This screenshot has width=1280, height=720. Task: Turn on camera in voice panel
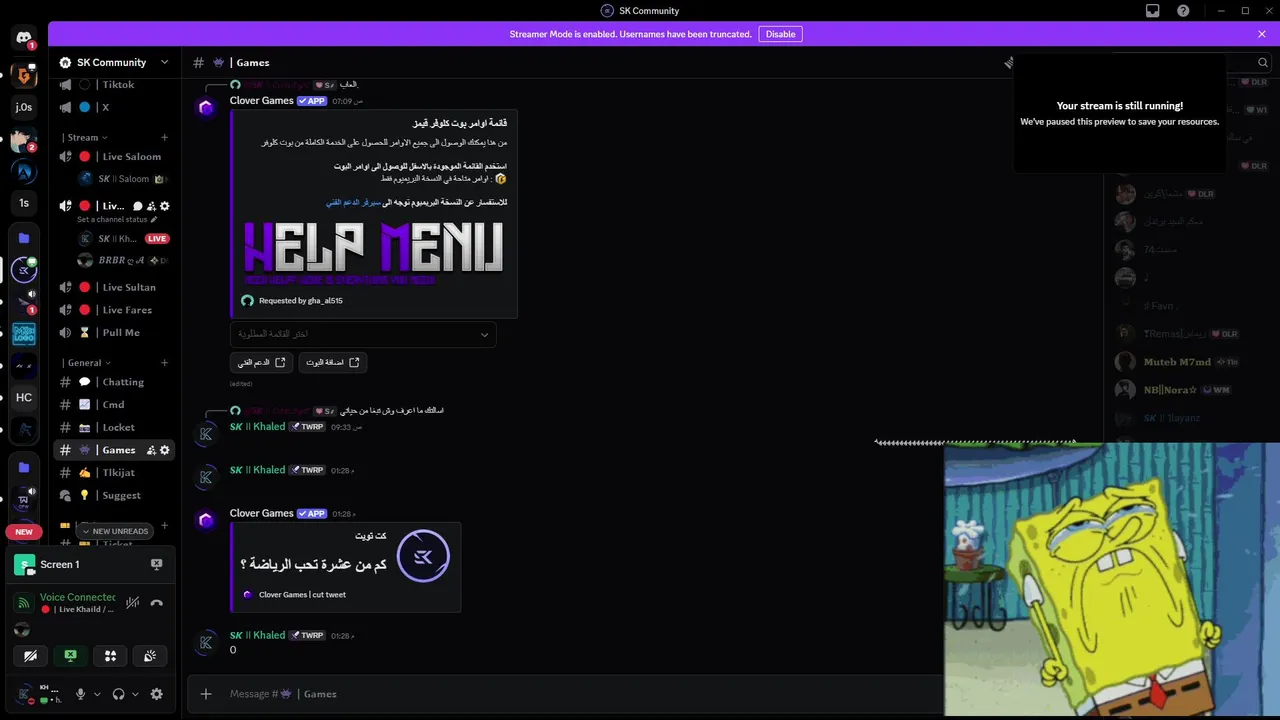(x=31, y=656)
